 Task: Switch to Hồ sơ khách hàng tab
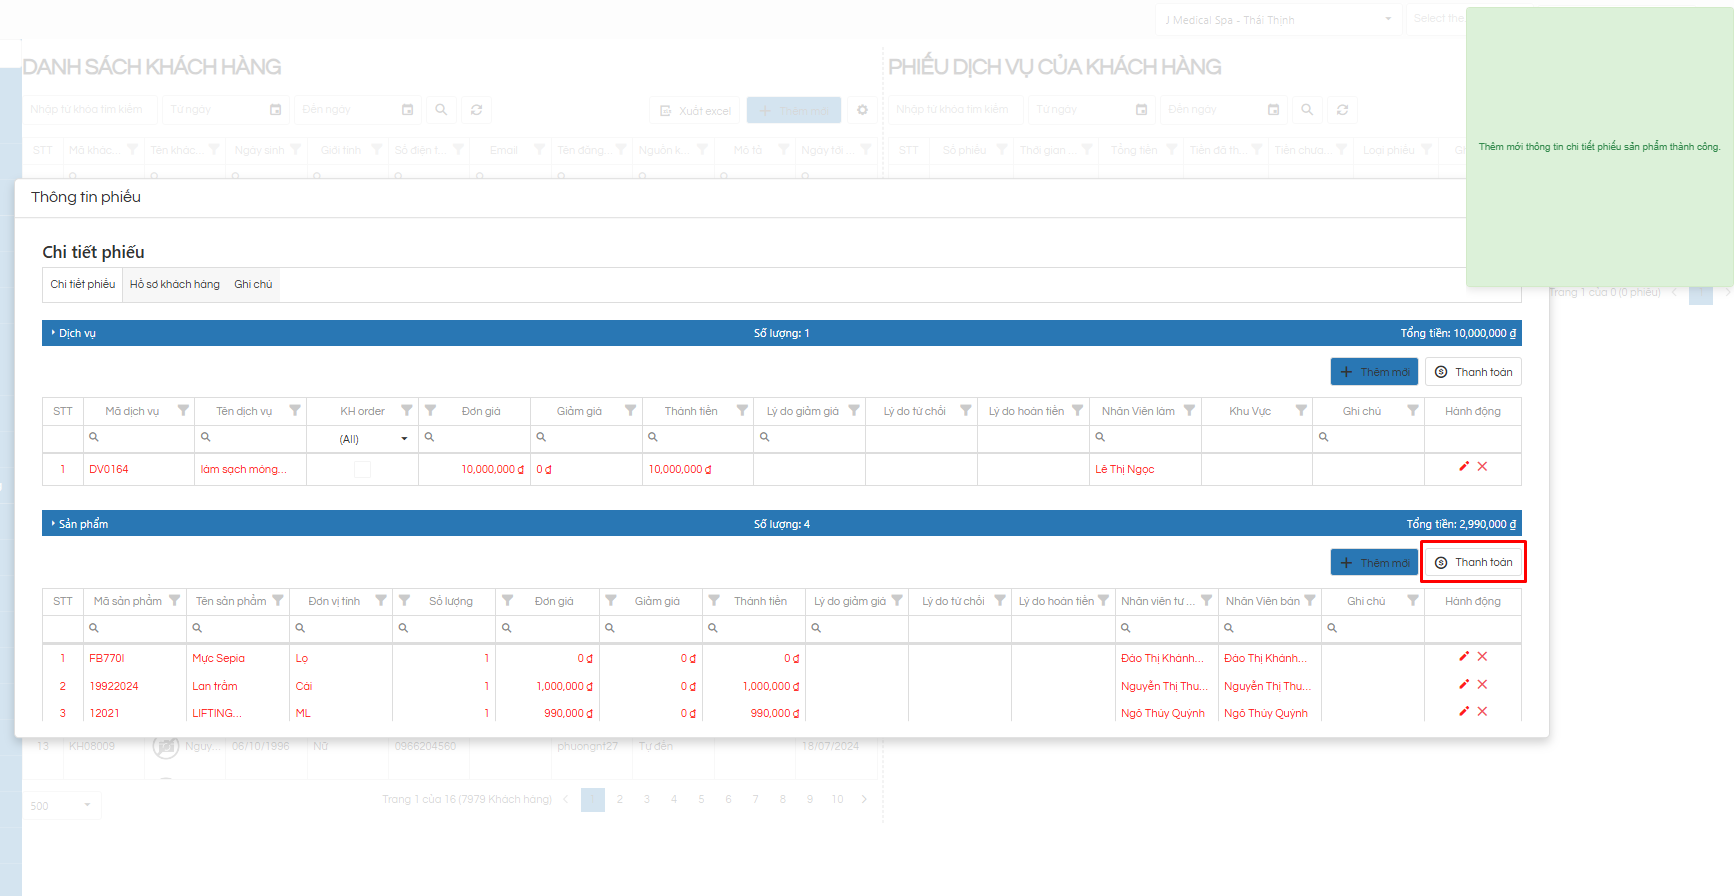(x=174, y=284)
